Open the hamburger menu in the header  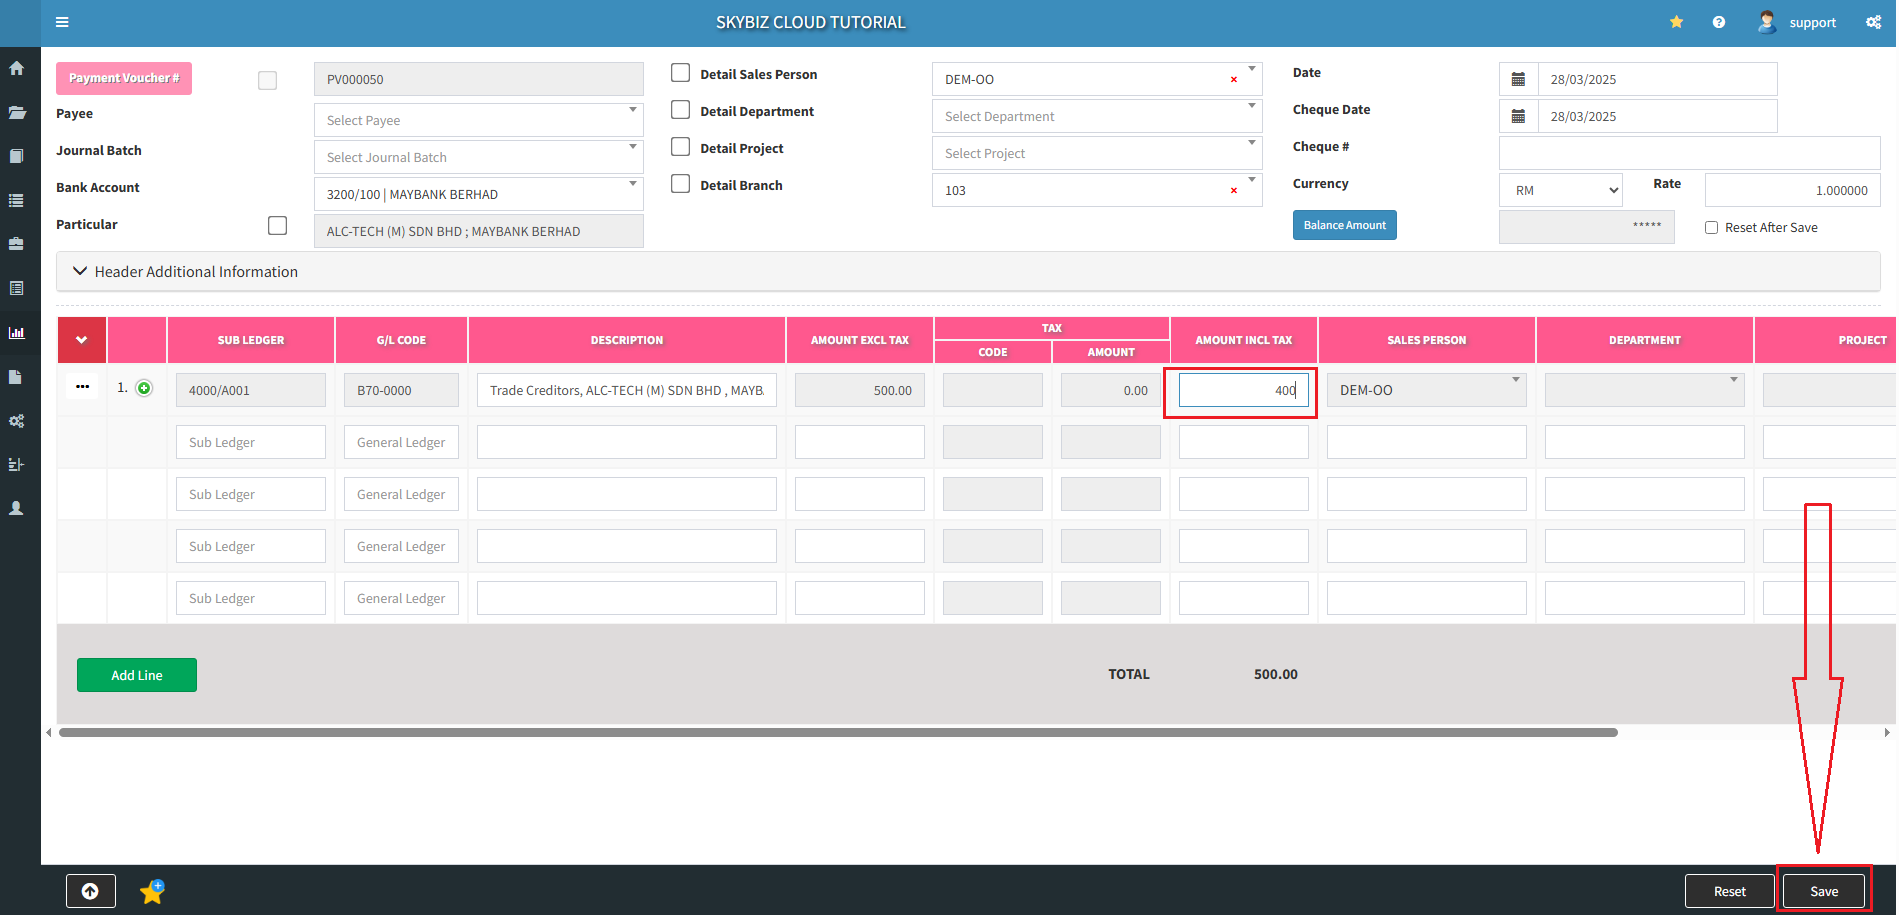click(x=62, y=22)
